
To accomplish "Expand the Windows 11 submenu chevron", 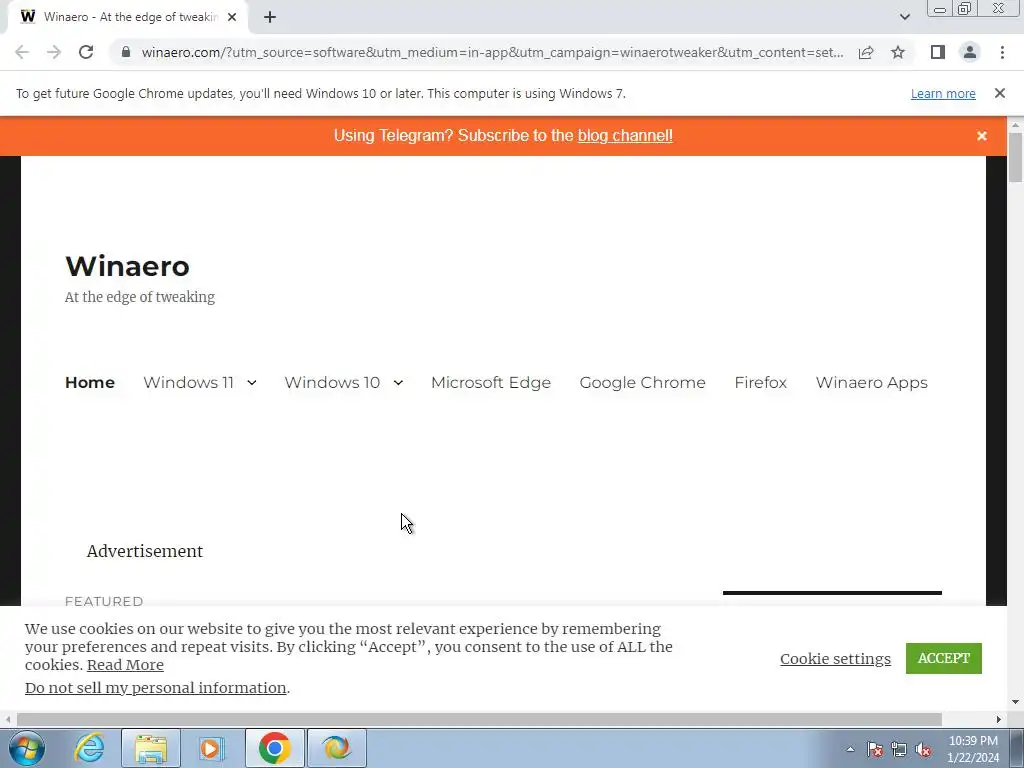I will coord(251,383).
